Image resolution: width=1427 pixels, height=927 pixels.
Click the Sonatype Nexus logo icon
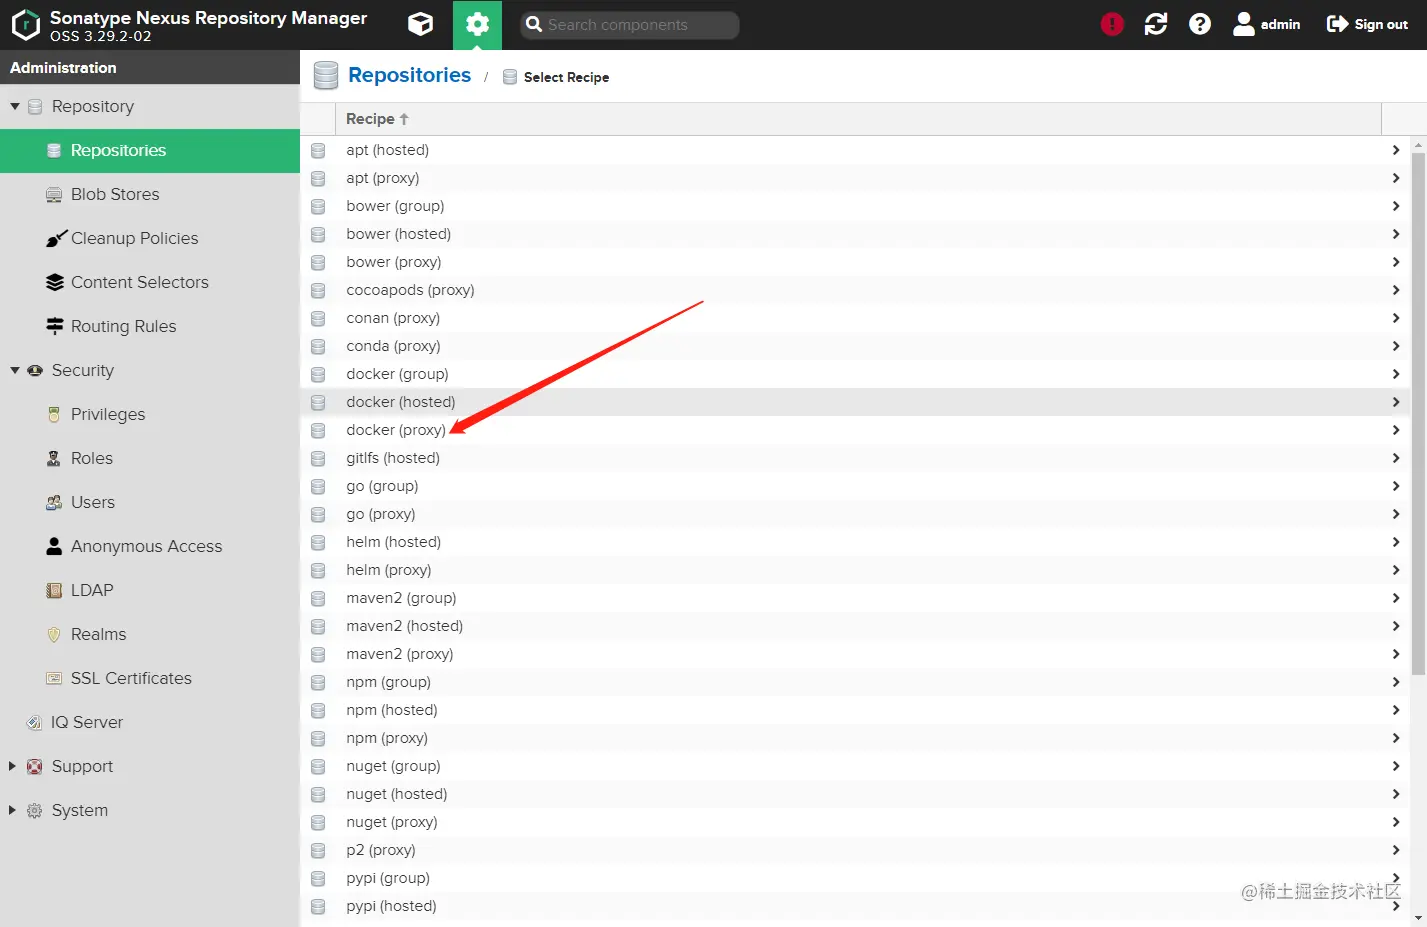pyautogui.click(x=25, y=25)
